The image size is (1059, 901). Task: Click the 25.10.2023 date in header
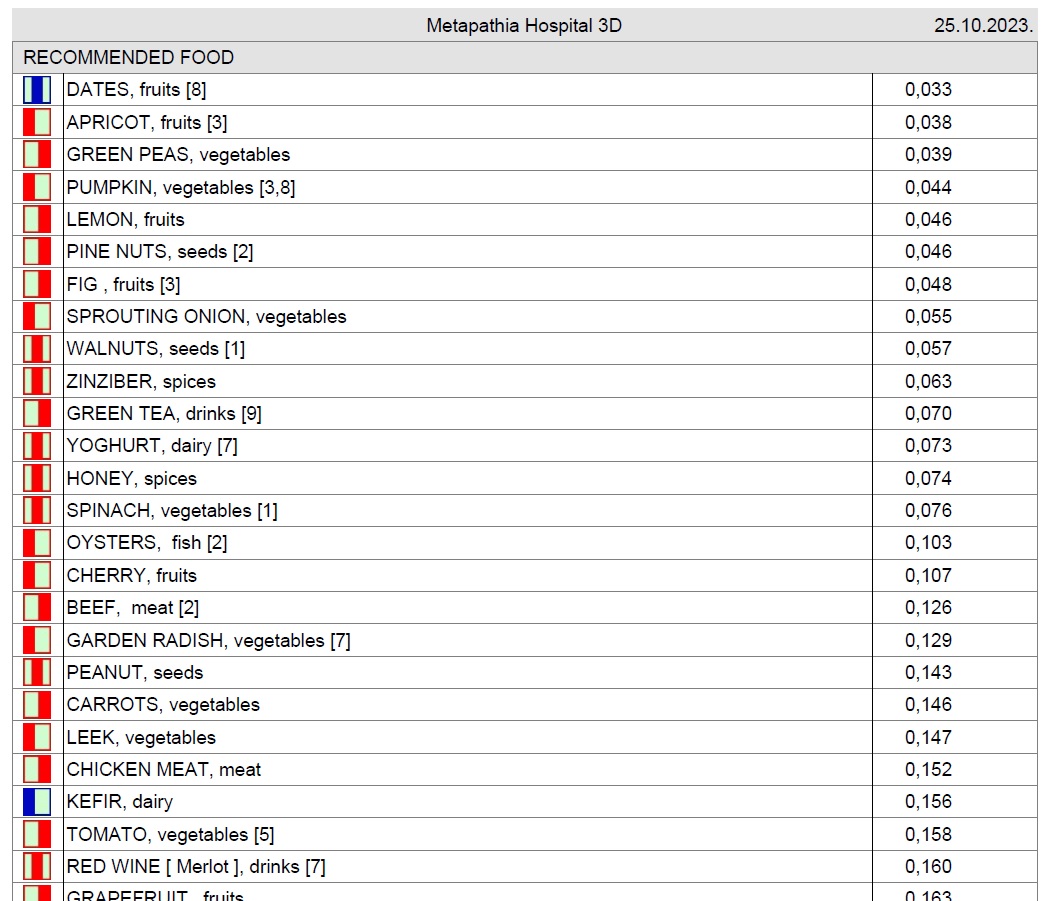tap(983, 26)
